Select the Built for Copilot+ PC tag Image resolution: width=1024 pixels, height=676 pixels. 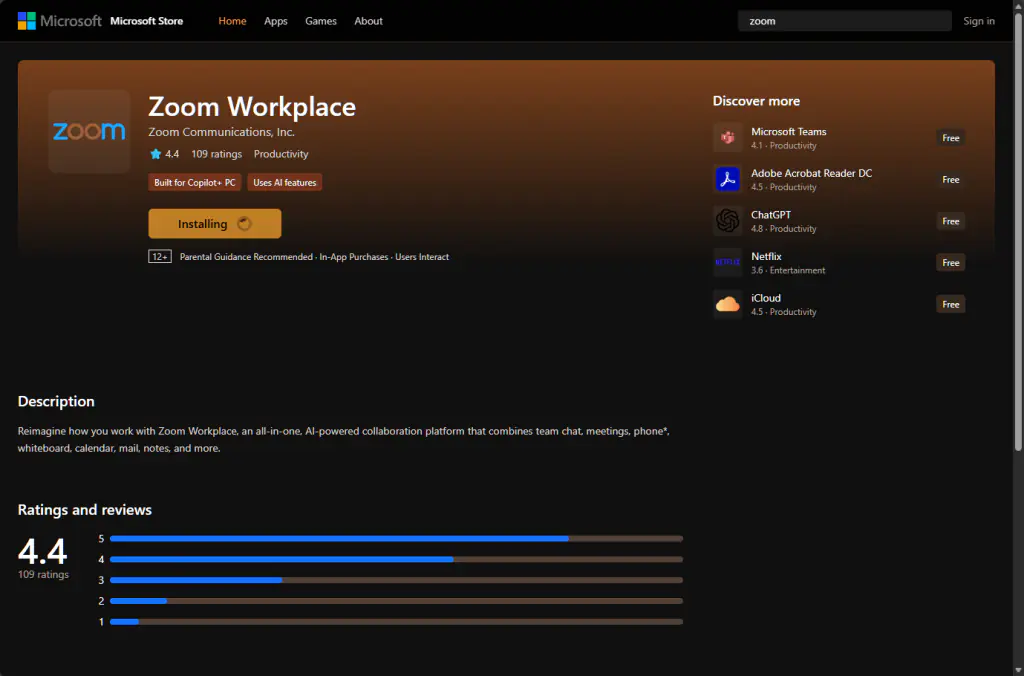pyautogui.click(x=195, y=183)
